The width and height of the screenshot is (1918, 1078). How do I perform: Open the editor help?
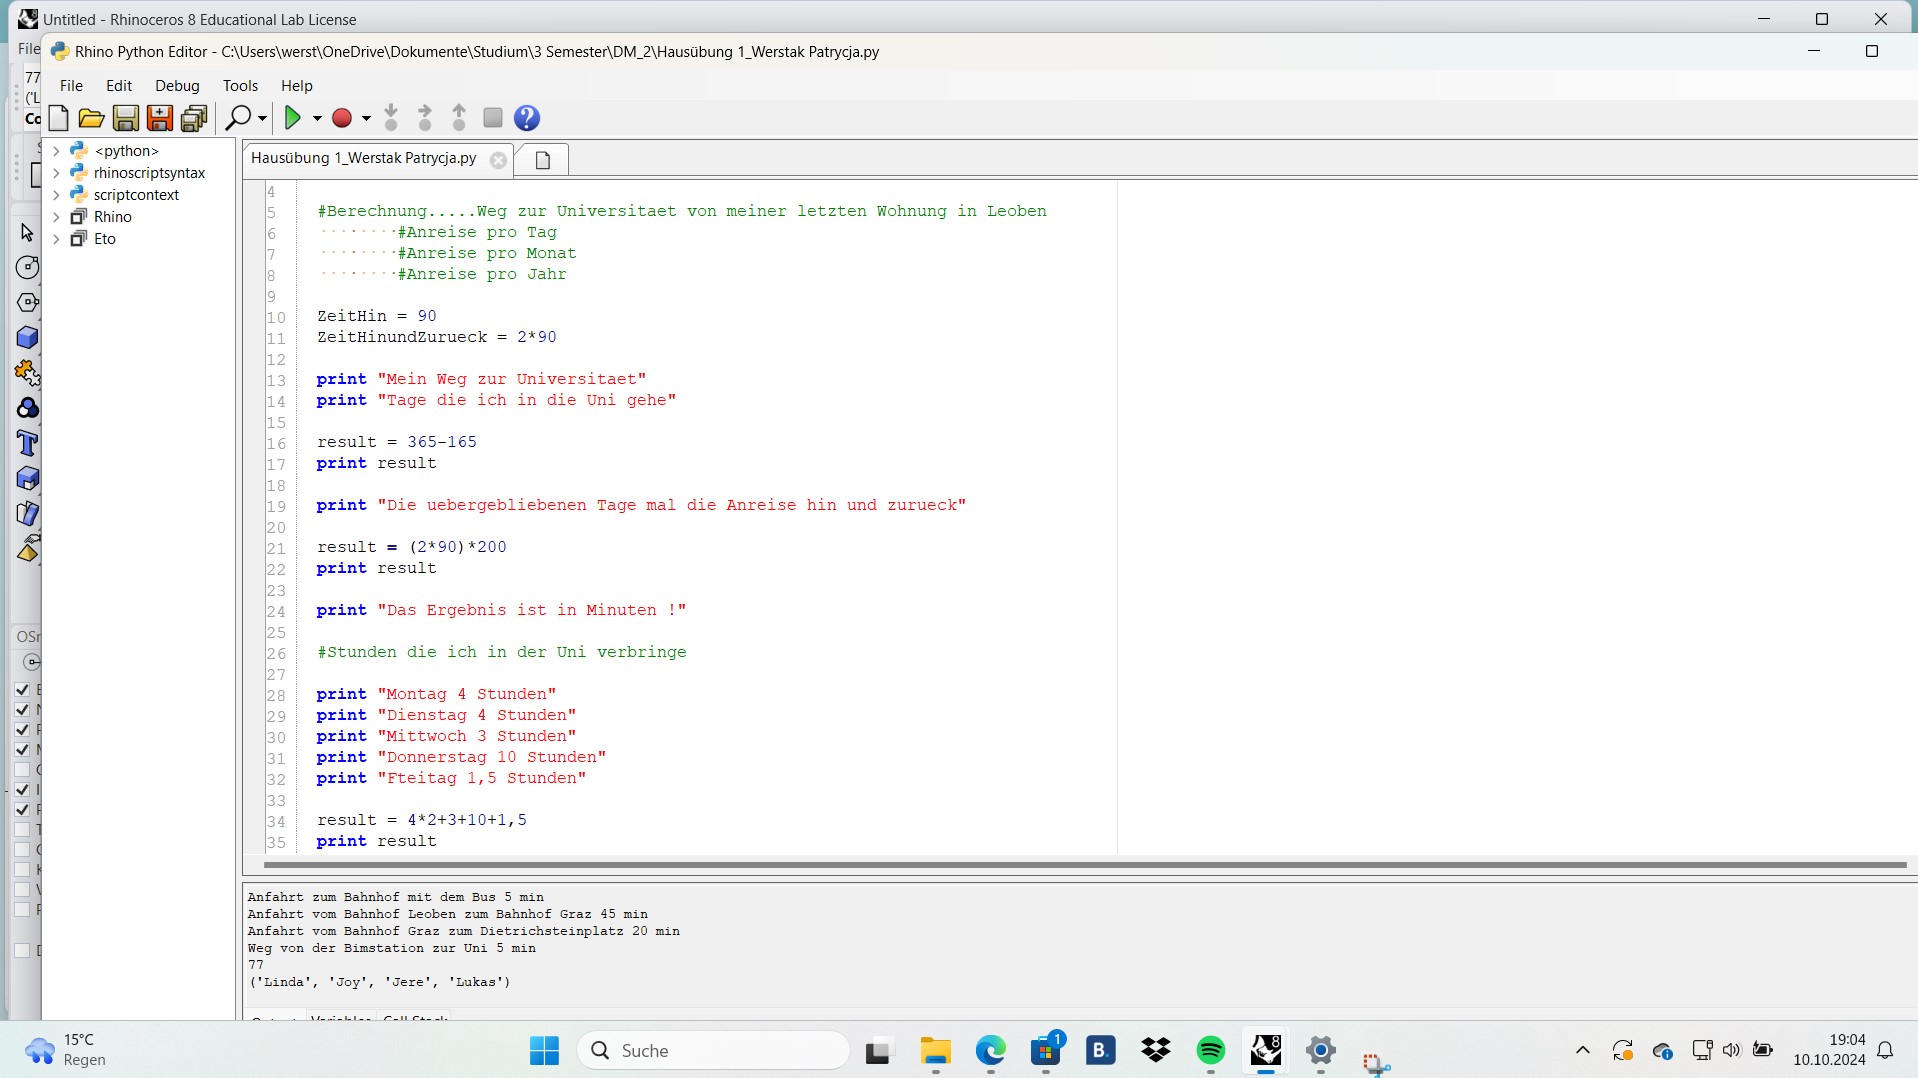[526, 118]
